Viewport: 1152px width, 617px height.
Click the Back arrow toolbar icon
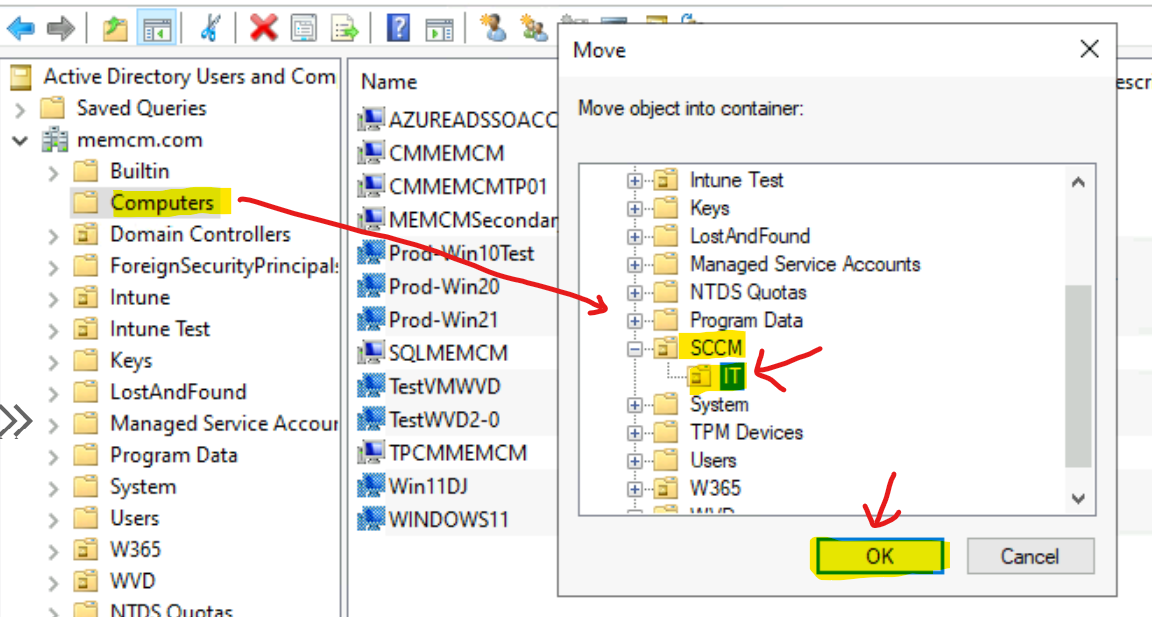coord(20,28)
